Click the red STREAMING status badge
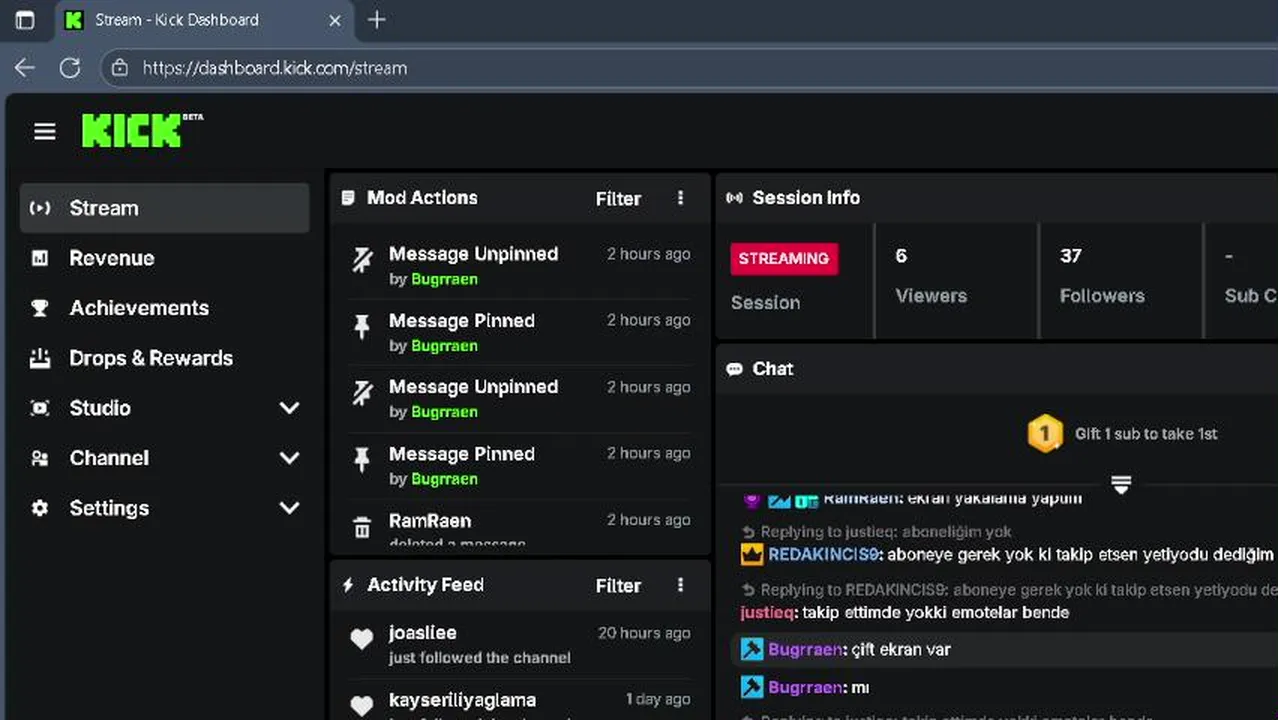This screenshot has height=720, width=1278. (x=784, y=258)
